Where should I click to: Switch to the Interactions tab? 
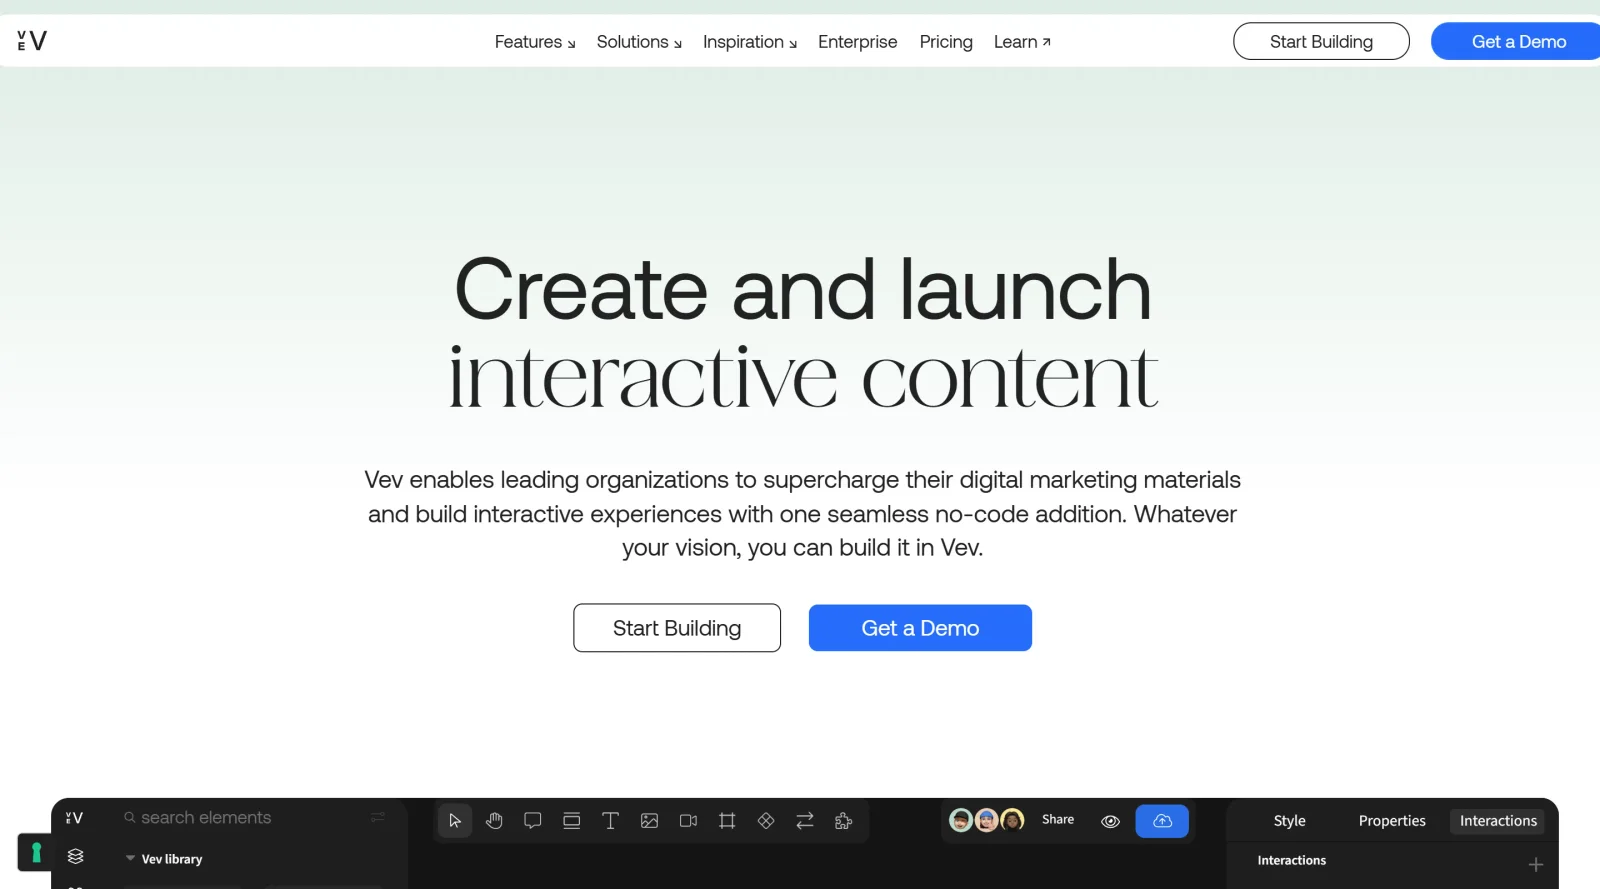tap(1498, 821)
